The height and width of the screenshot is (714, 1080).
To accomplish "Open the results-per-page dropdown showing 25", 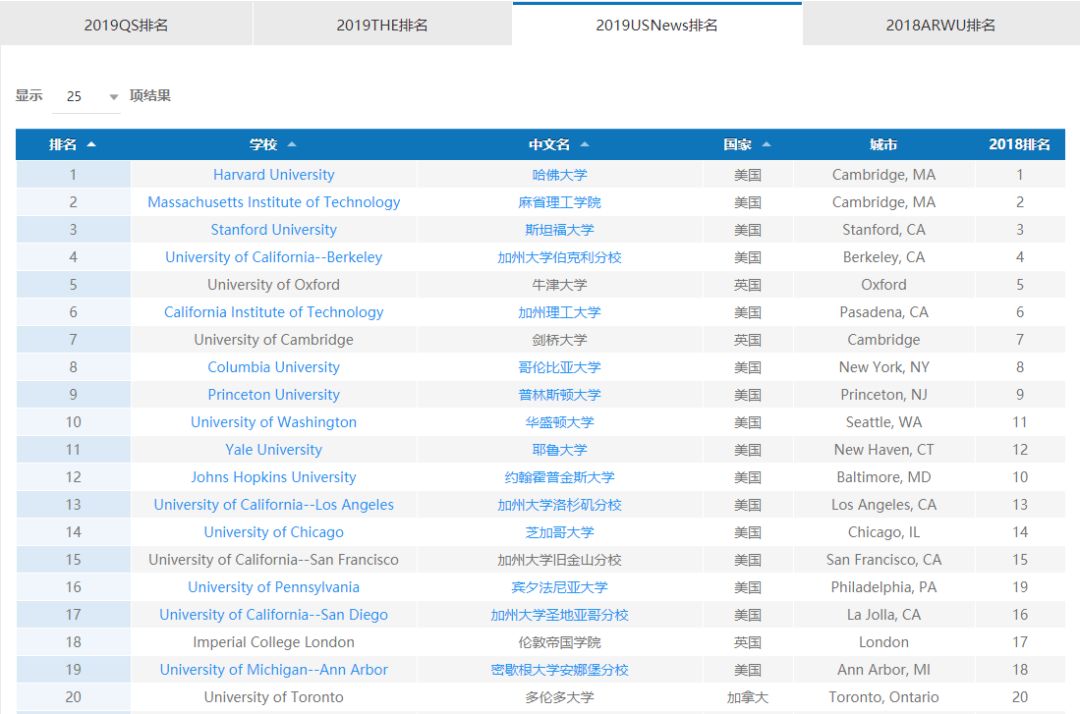I will (x=87, y=96).
